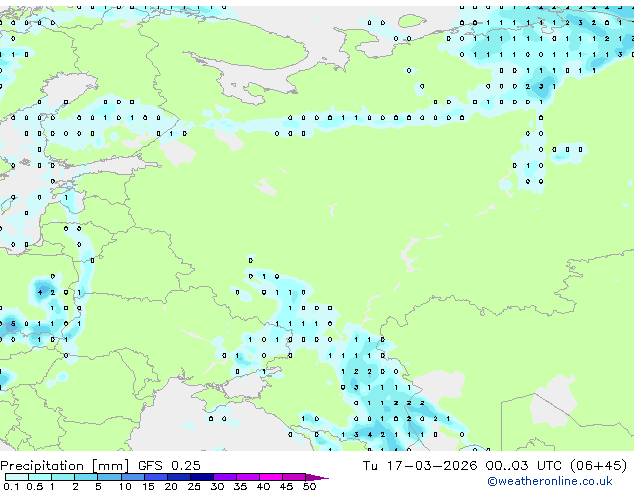
Task: Select the 30–35 mm violet legend swatch
Action: [225, 477]
